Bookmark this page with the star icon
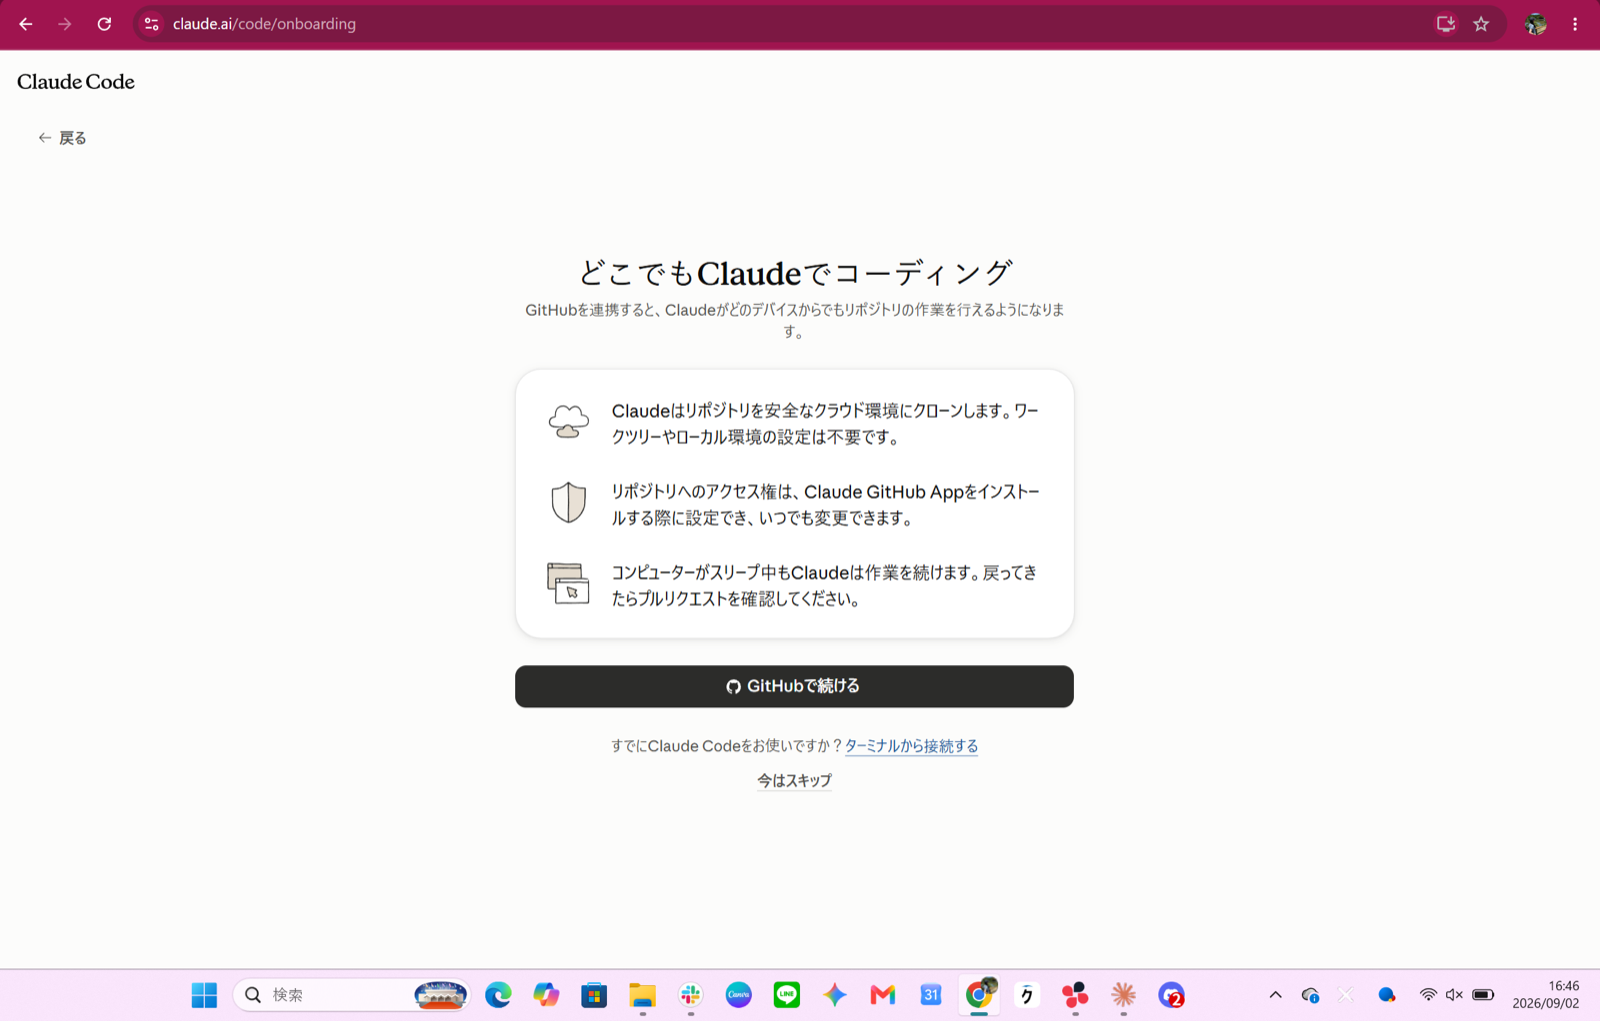This screenshot has width=1600, height=1021. click(x=1481, y=24)
